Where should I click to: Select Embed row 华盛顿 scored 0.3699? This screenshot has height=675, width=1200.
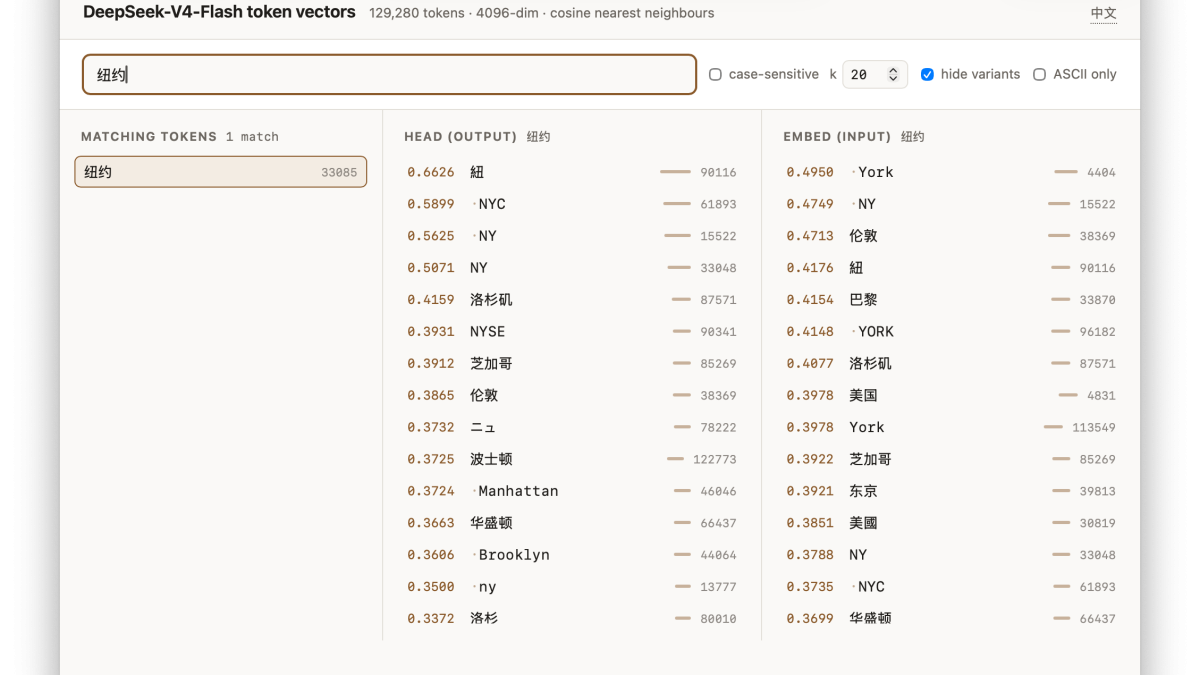(x=951, y=619)
